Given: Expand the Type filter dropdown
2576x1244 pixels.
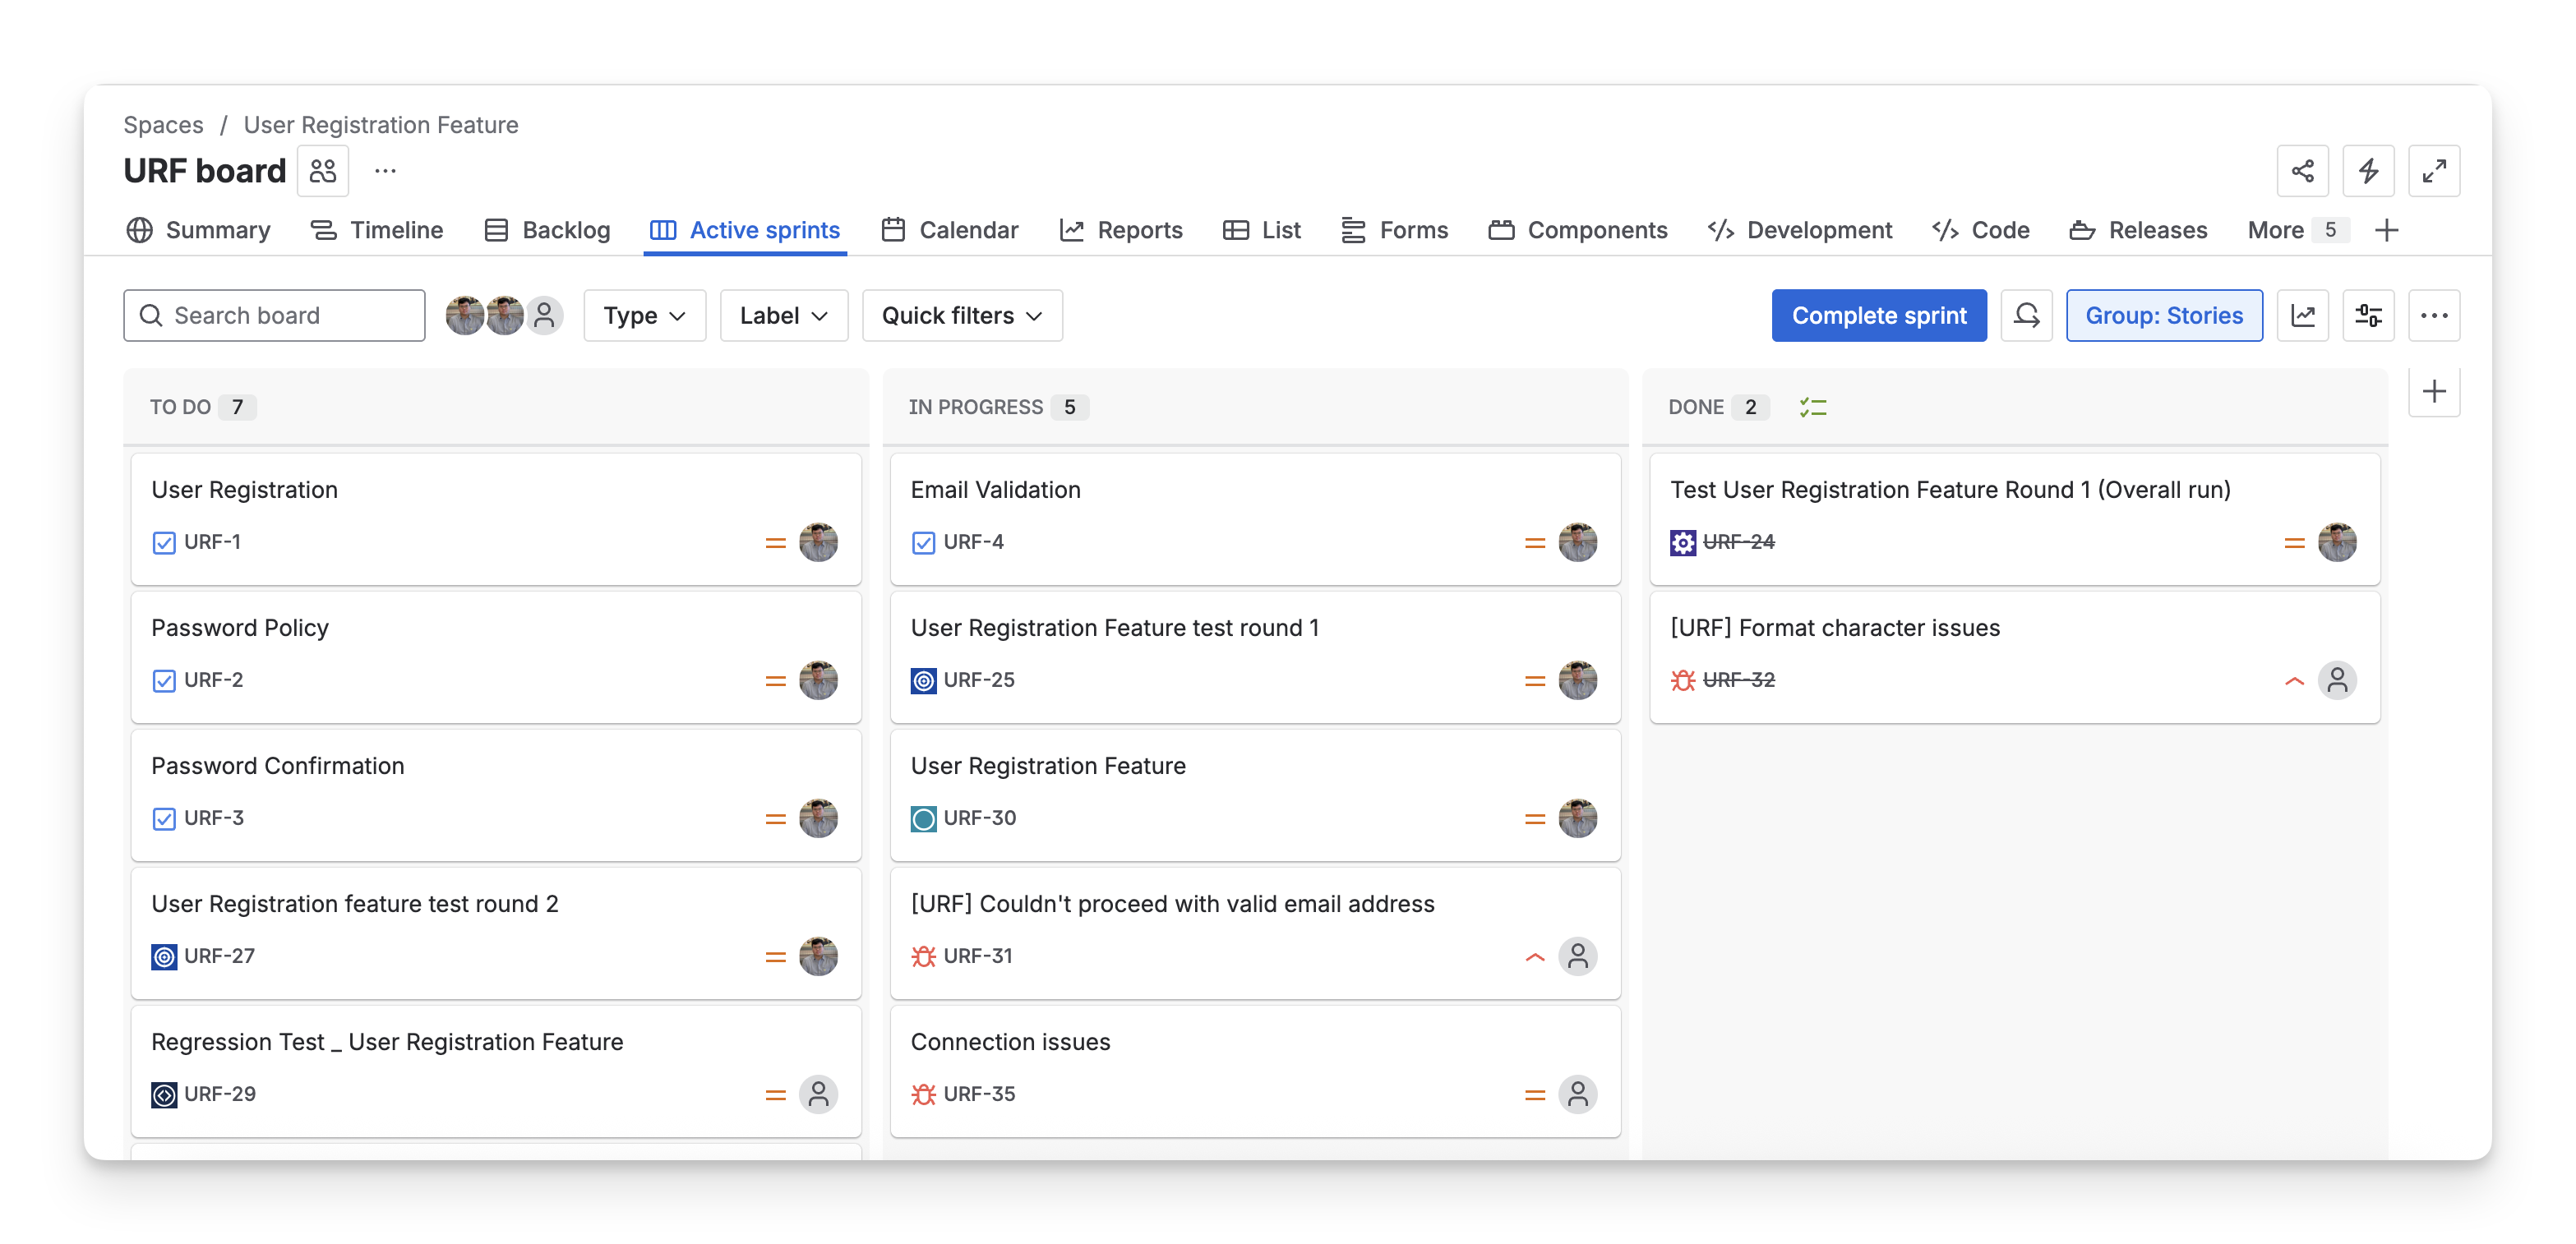Looking at the screenshot, I should click(x=644, y=316).
